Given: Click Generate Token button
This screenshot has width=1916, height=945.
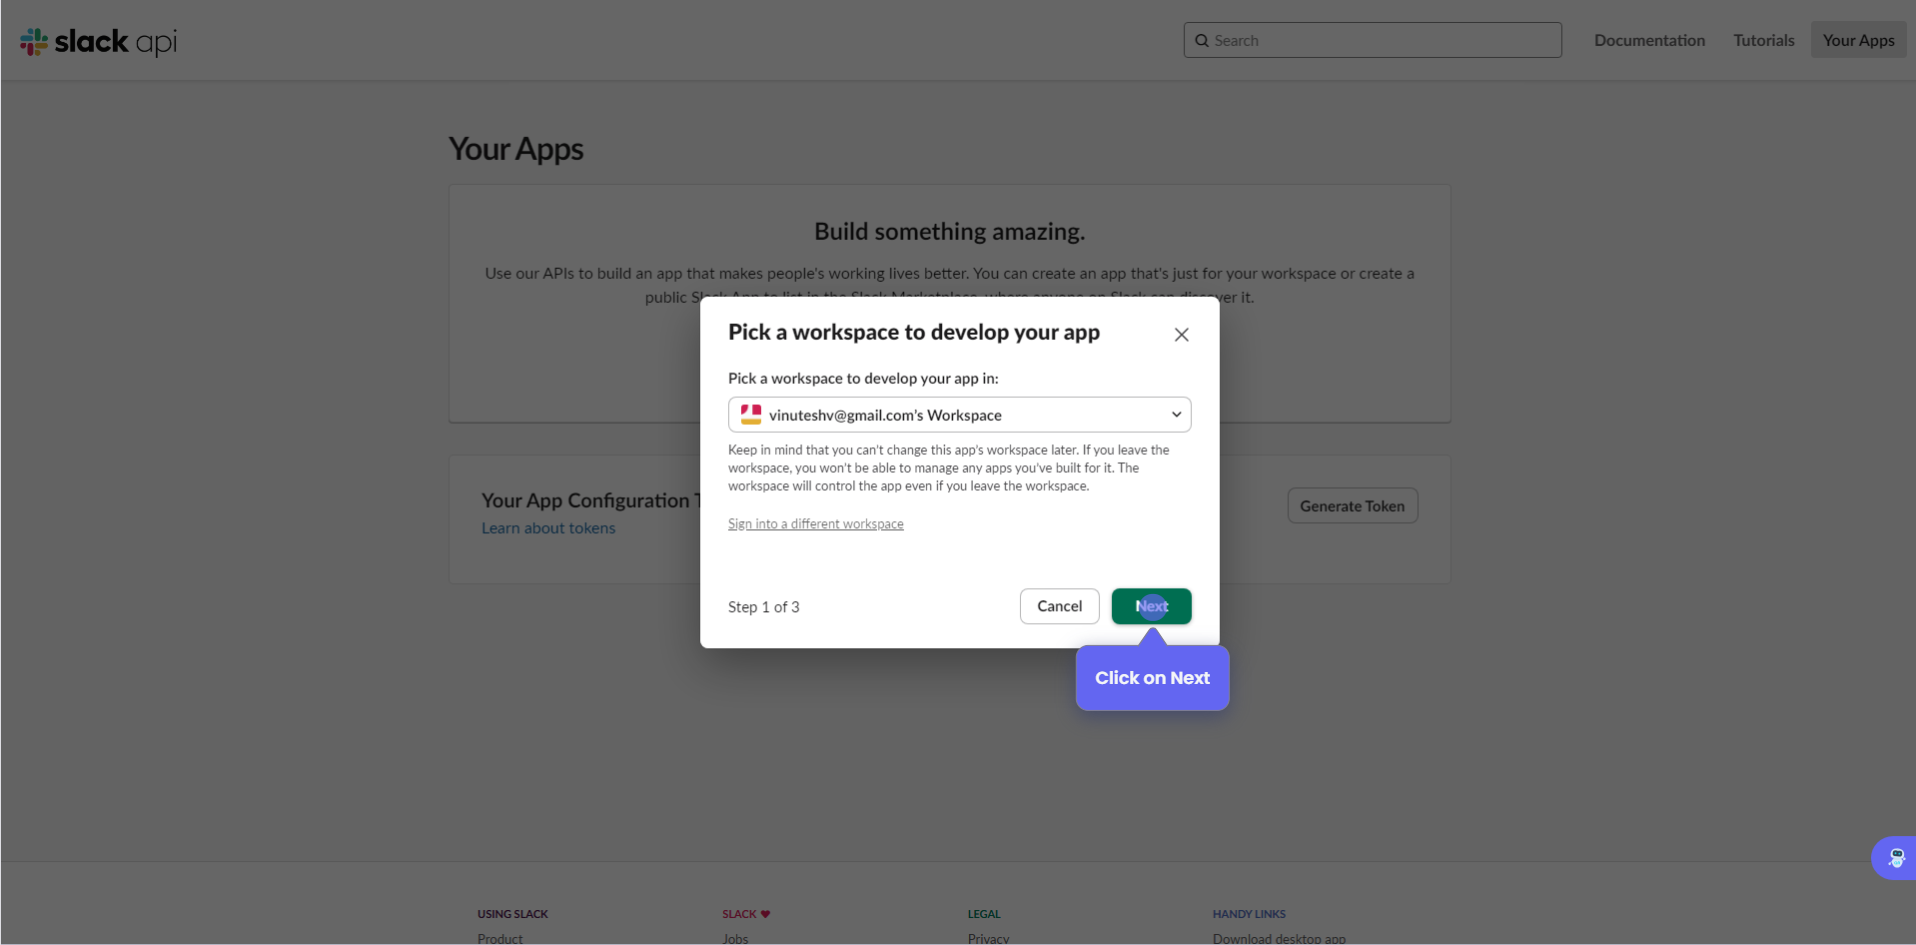Looking at the screenshot, I should tap(1352, 506).
